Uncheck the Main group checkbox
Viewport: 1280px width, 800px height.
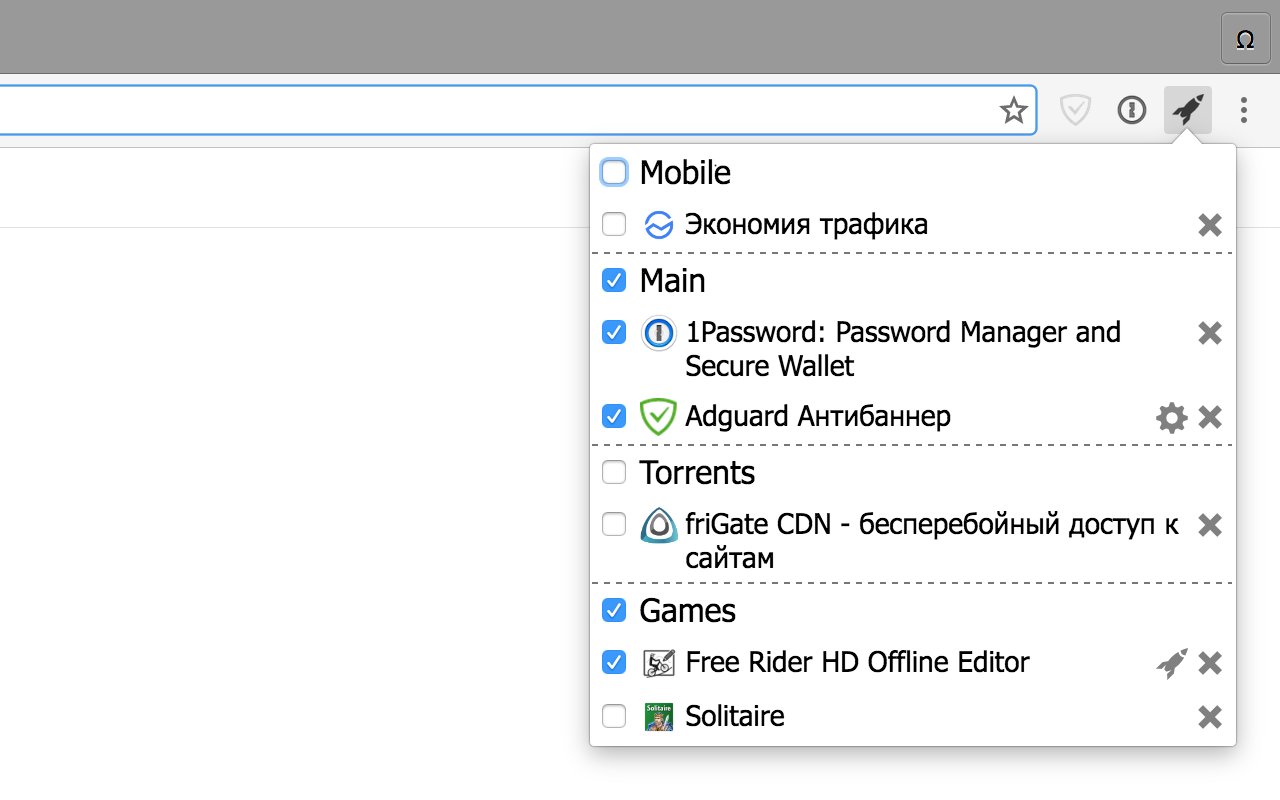click(614, 280)
